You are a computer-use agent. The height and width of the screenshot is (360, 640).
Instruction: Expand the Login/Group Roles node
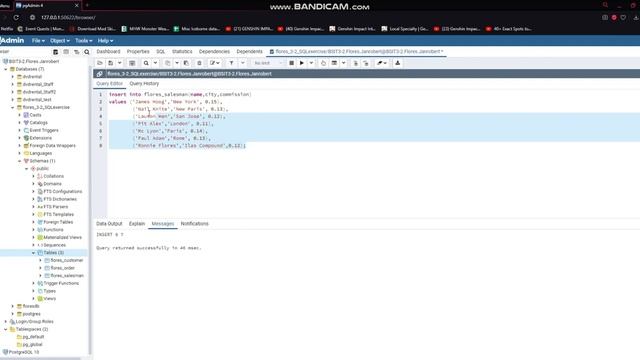[x=6, y=322]
